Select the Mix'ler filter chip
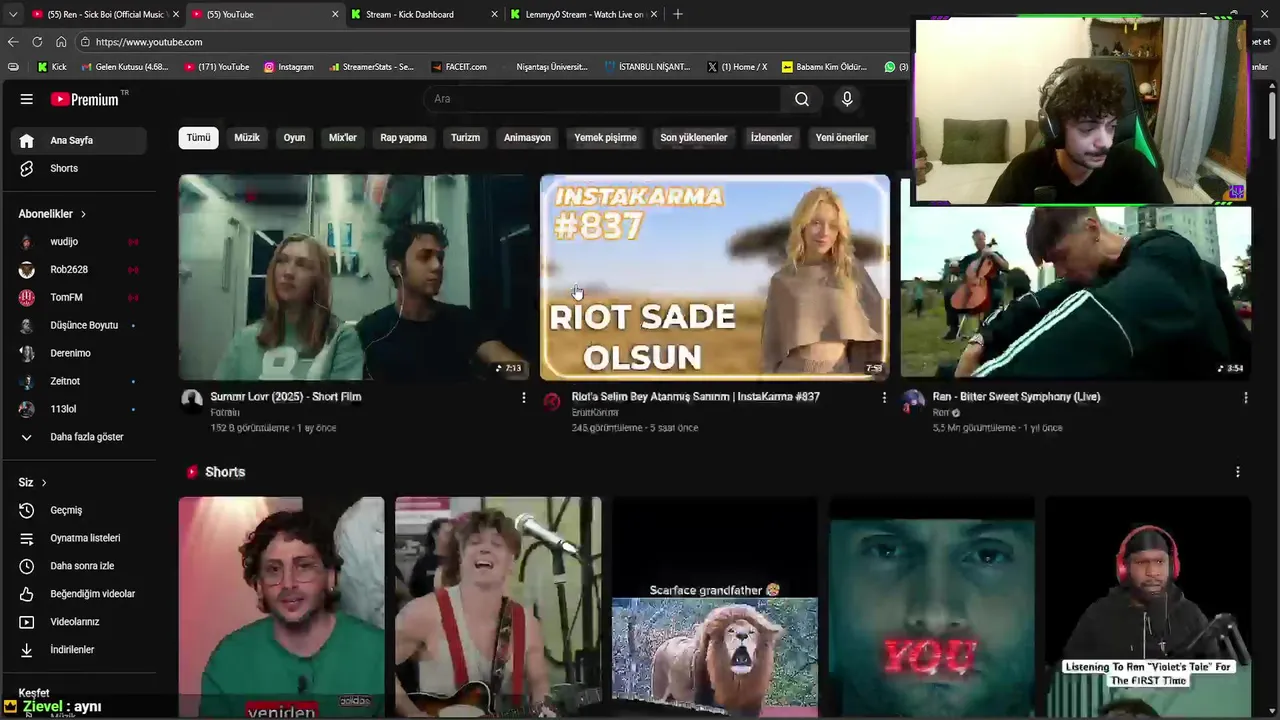Image resolution: width=1280 pixels, height=720 pixels. click(x=343, y=138)
